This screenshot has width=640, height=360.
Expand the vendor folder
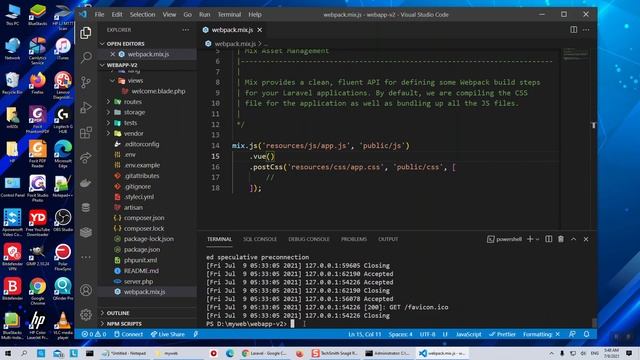point(133,133)
